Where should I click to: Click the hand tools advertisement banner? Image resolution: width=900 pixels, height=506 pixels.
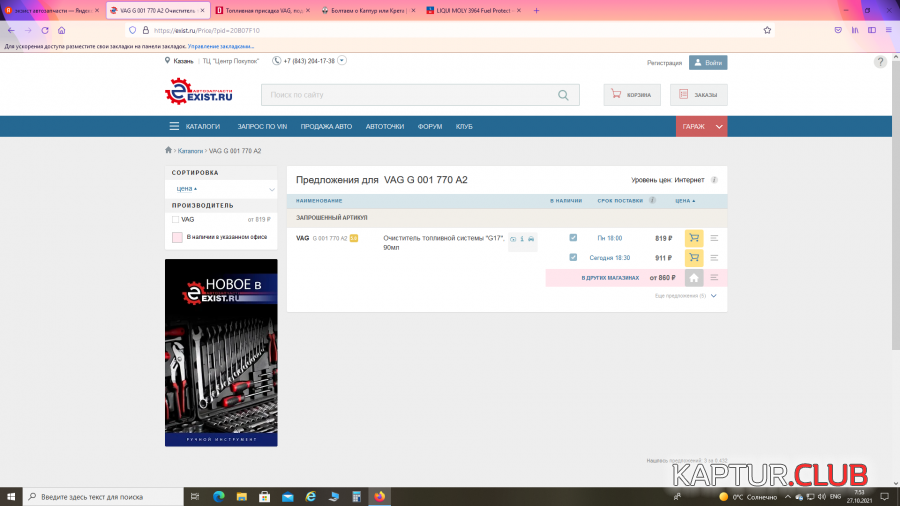pos(221,352)
